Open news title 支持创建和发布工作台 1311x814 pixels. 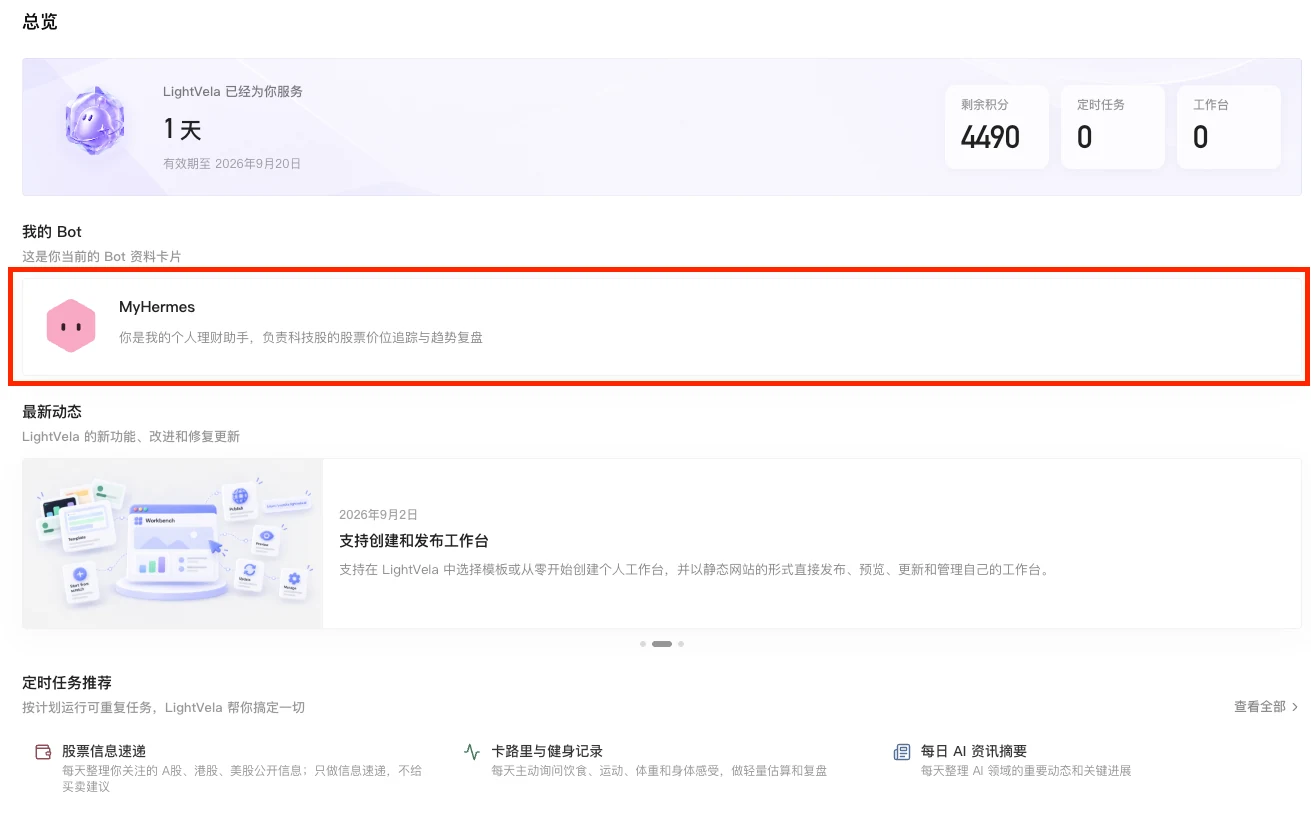tap(414, 541)
